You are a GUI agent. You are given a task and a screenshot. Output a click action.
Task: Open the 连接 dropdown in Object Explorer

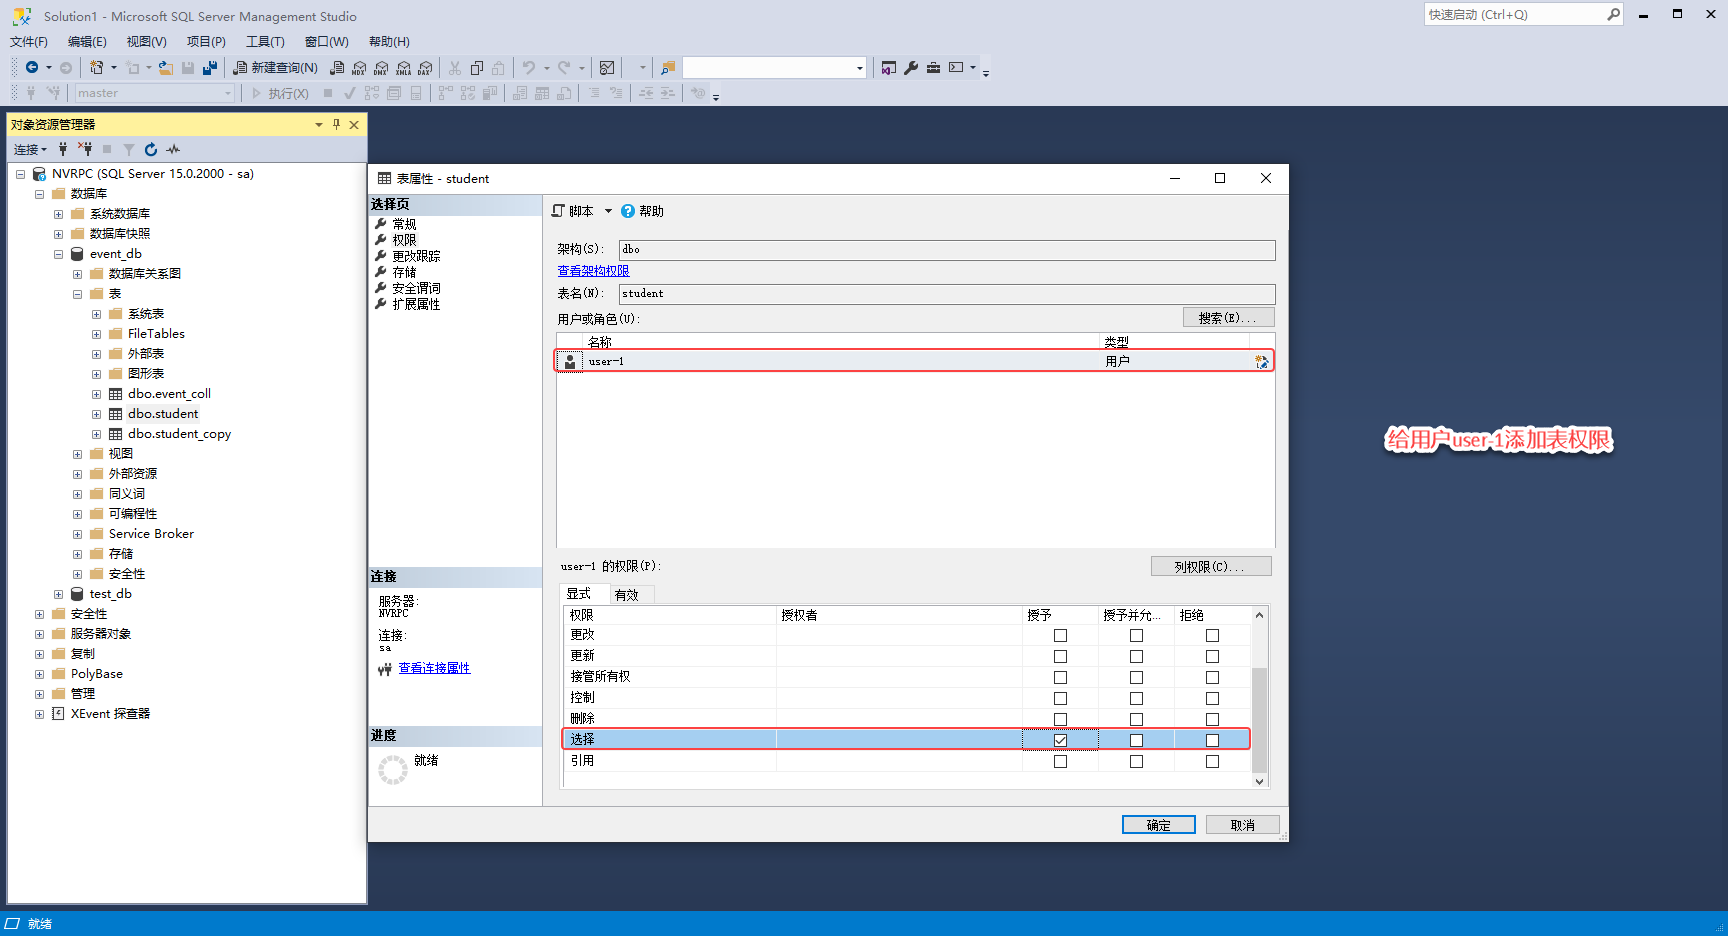(x=30, y=149)
